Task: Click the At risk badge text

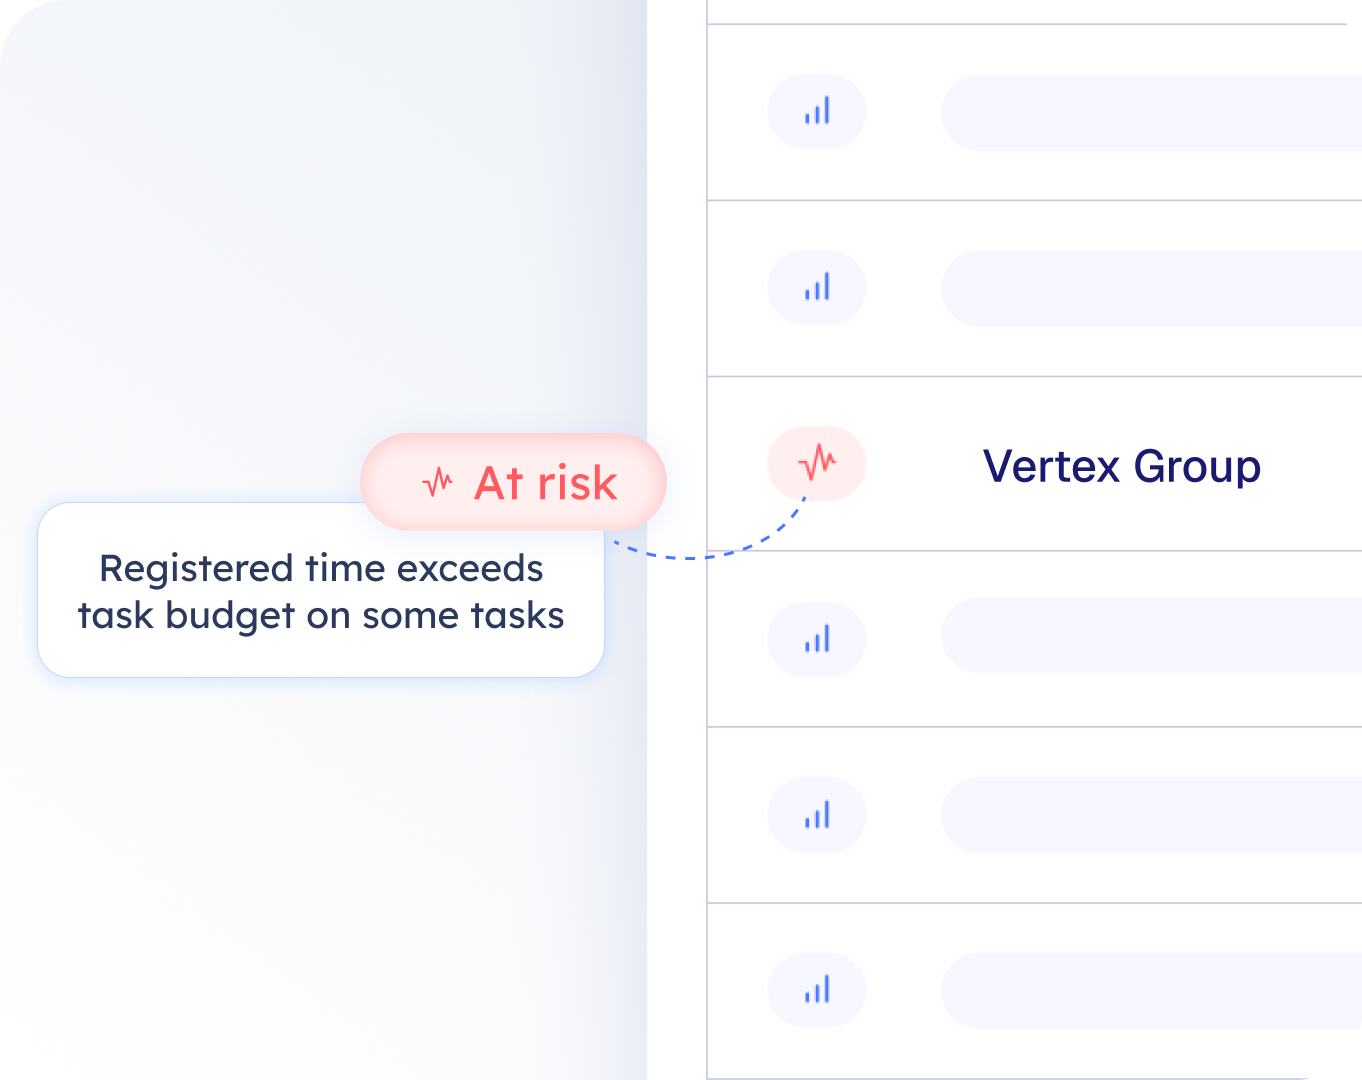Action: pyautogui.click(x=546, y=483)
